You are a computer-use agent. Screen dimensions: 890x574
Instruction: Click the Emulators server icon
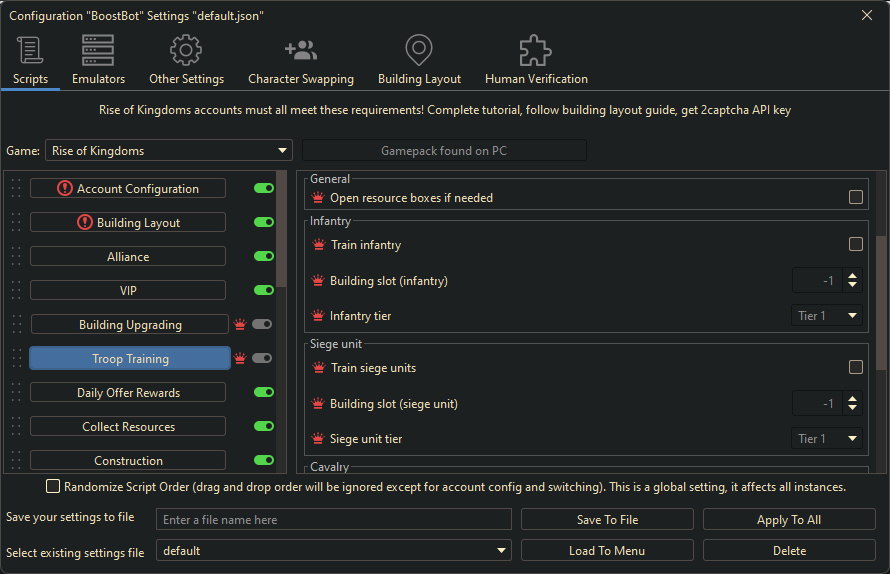click(98, 50)
